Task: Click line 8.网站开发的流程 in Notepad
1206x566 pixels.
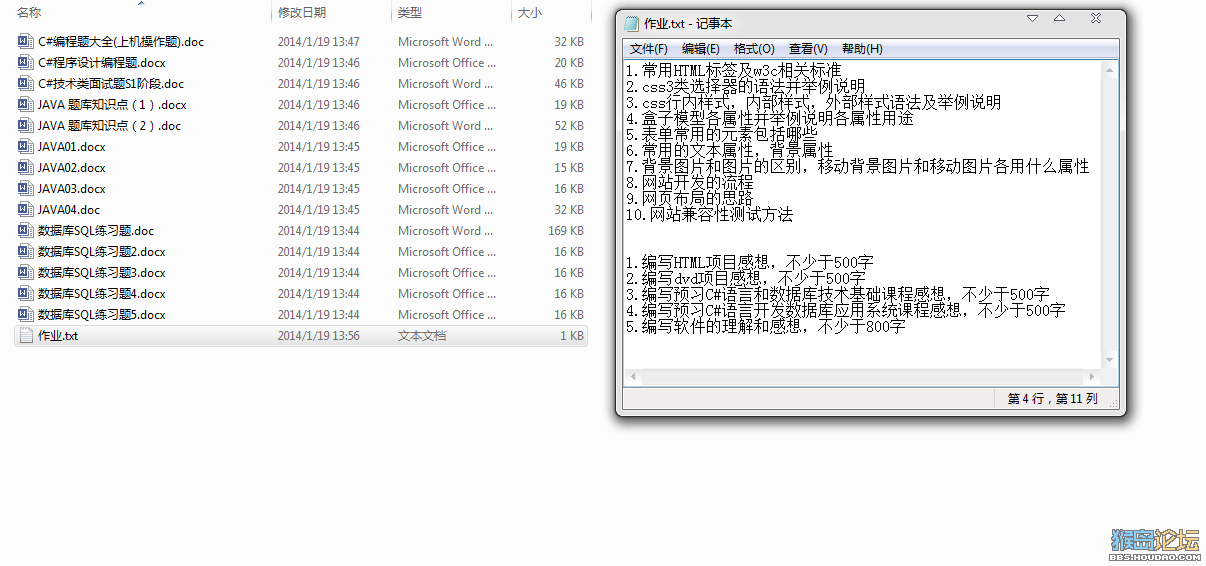Action: pos(689,182)
